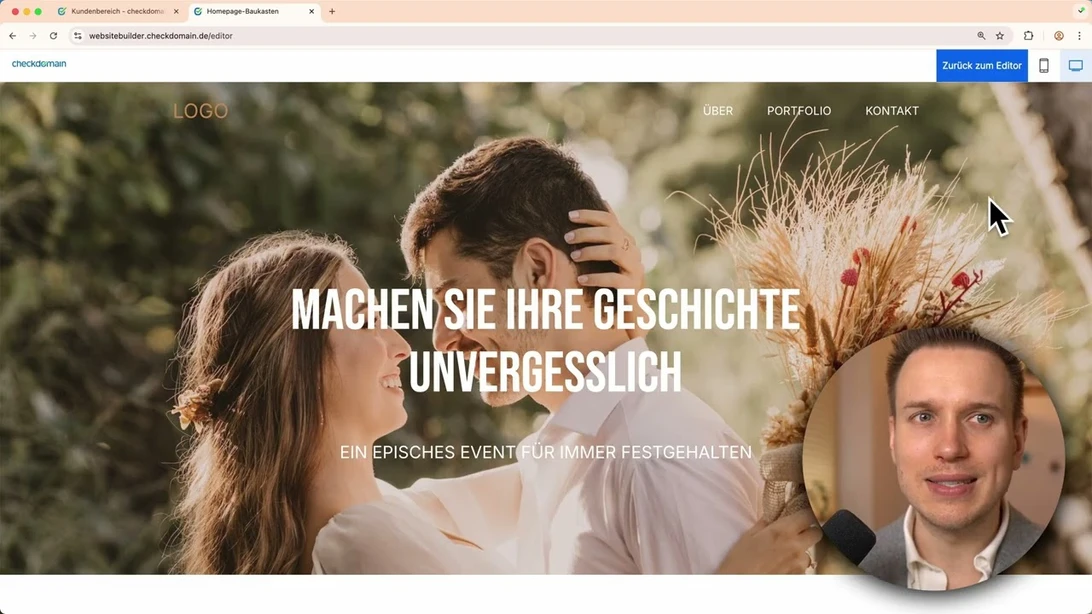Open site information next to the URL
This screenshot has width=1092, height=614.
(77, 35)
